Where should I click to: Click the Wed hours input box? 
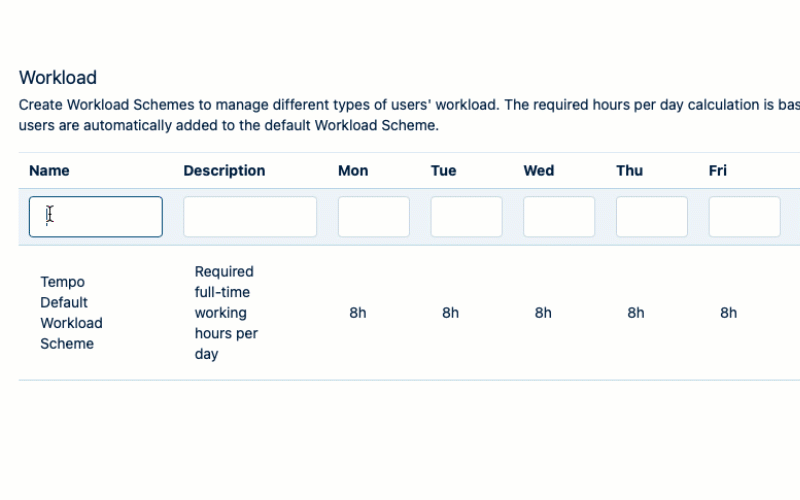(x=559, y=217)
